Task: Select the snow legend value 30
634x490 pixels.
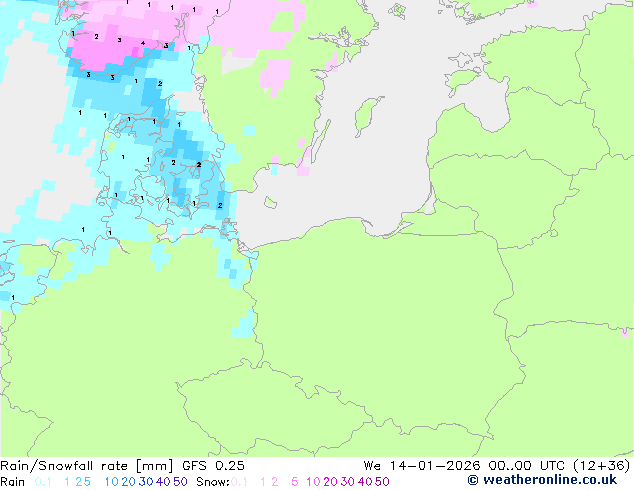Action: coord(348,482)
